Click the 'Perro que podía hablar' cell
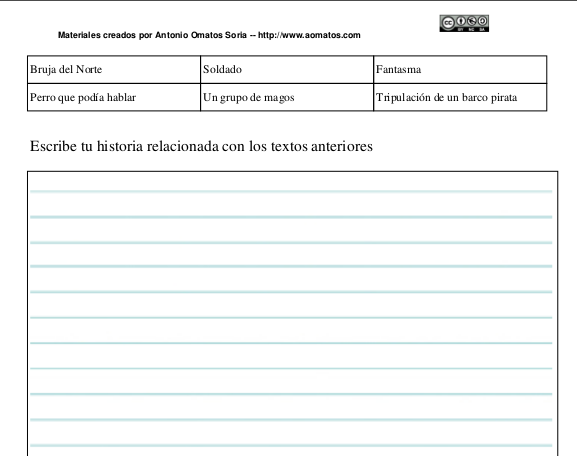Screen dimensions: 577x456 coord(114,97)
